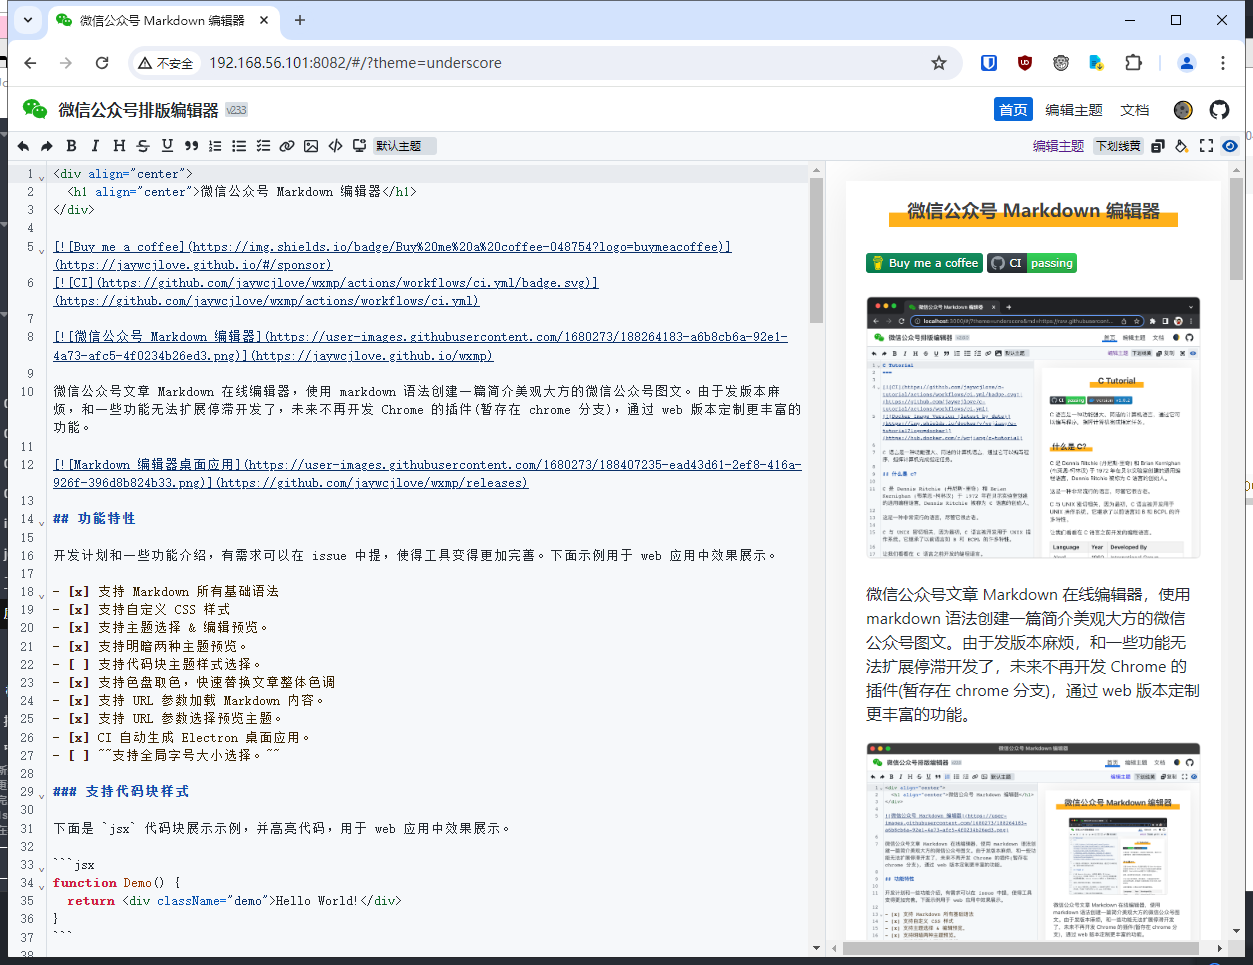Open the Bitwarden extension
1253x965 pixels.
tap(989, 63)
